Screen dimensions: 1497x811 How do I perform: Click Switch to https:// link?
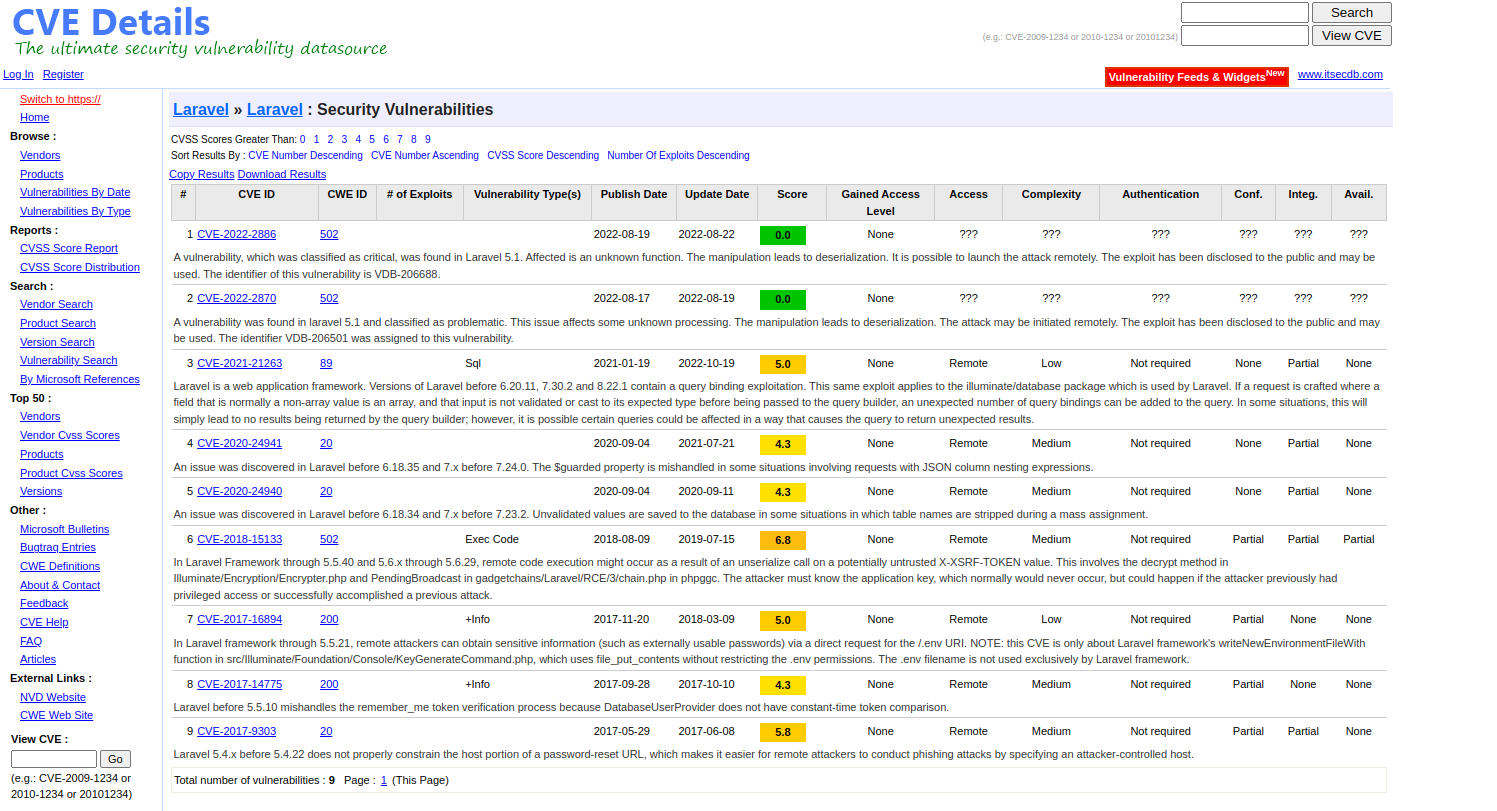[60, 99]
